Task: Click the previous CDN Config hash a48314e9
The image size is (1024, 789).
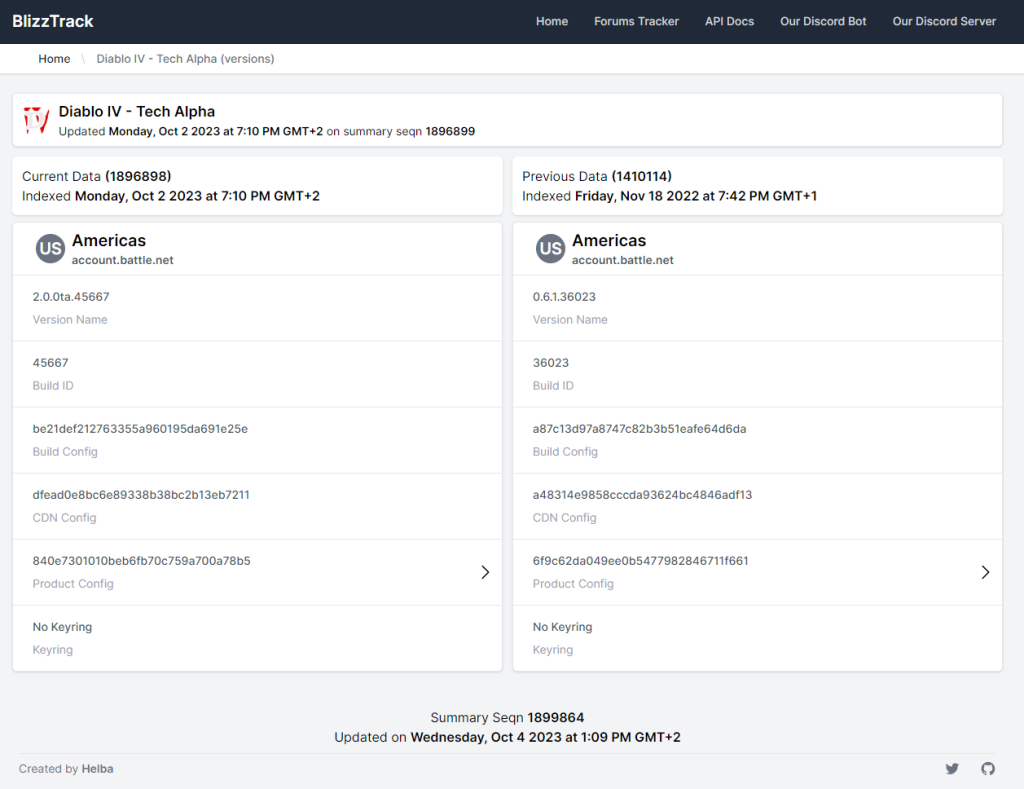Action: click(642, 495)
